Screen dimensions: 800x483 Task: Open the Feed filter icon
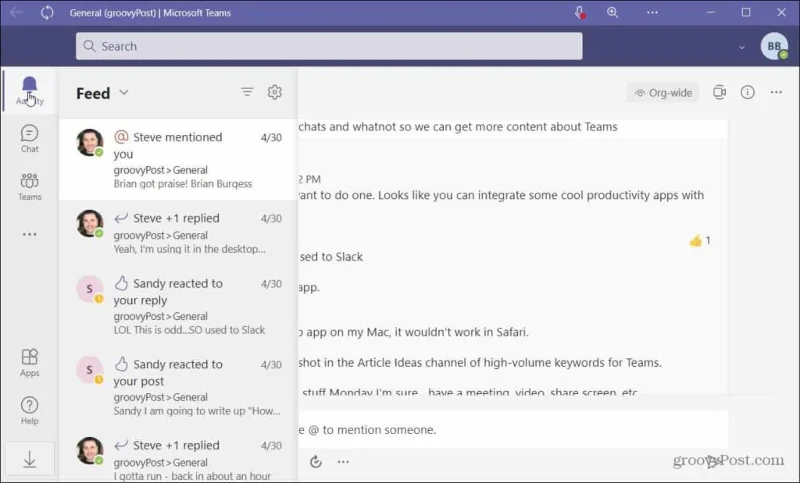click(x=247, y=92)
